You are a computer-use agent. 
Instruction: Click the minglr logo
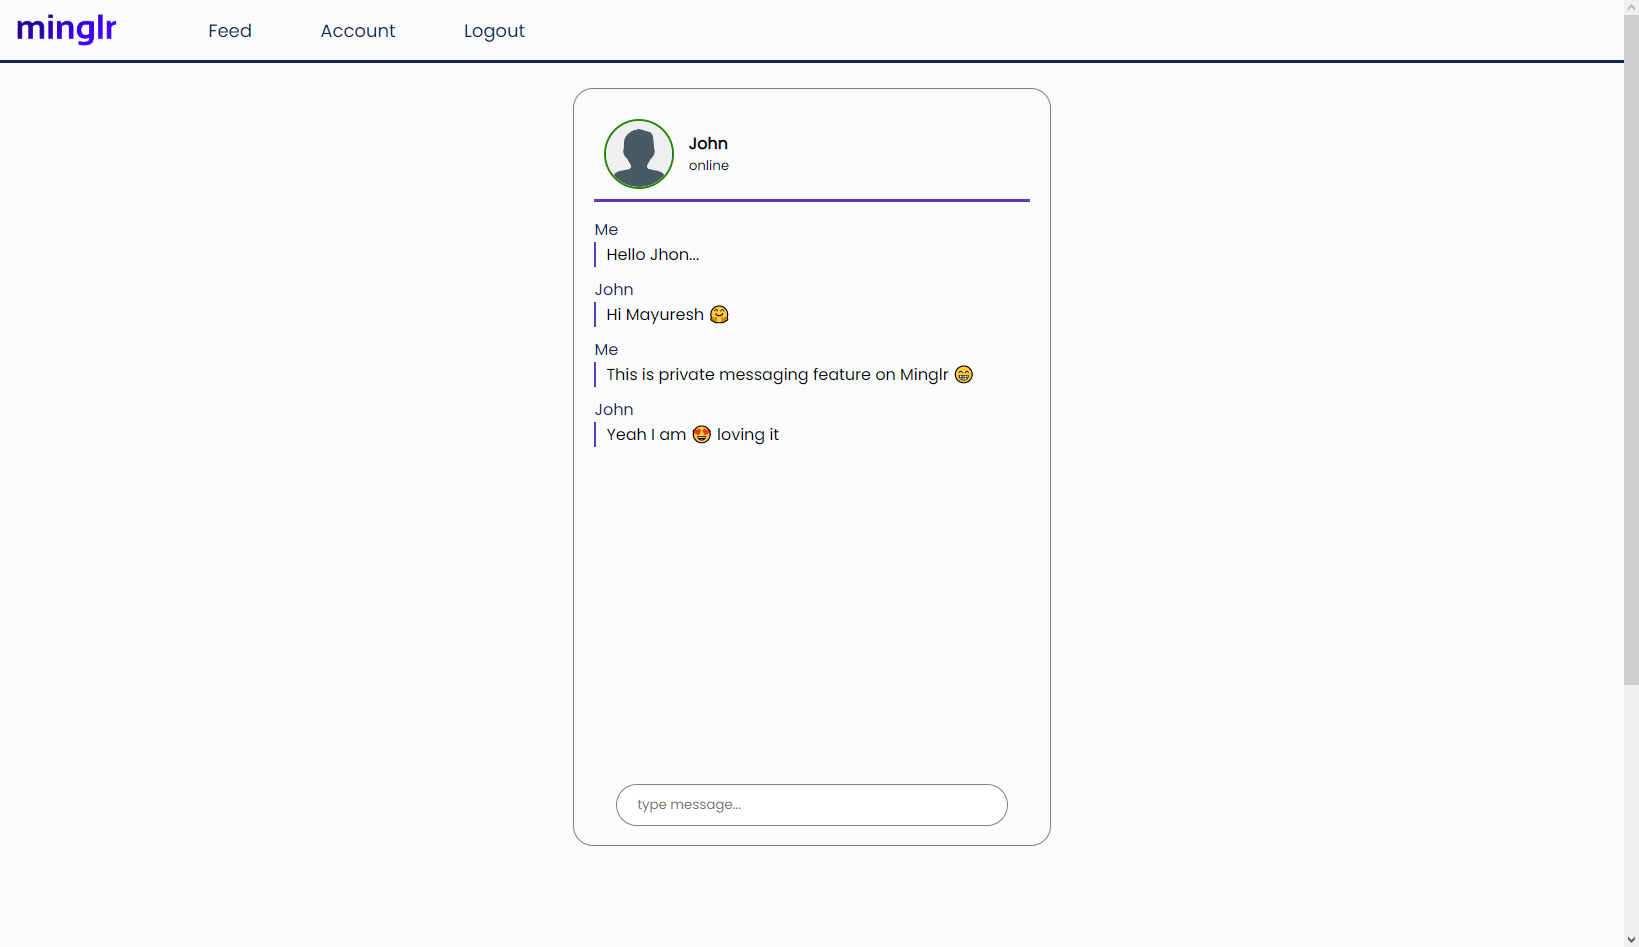click(x=66, y=29)
